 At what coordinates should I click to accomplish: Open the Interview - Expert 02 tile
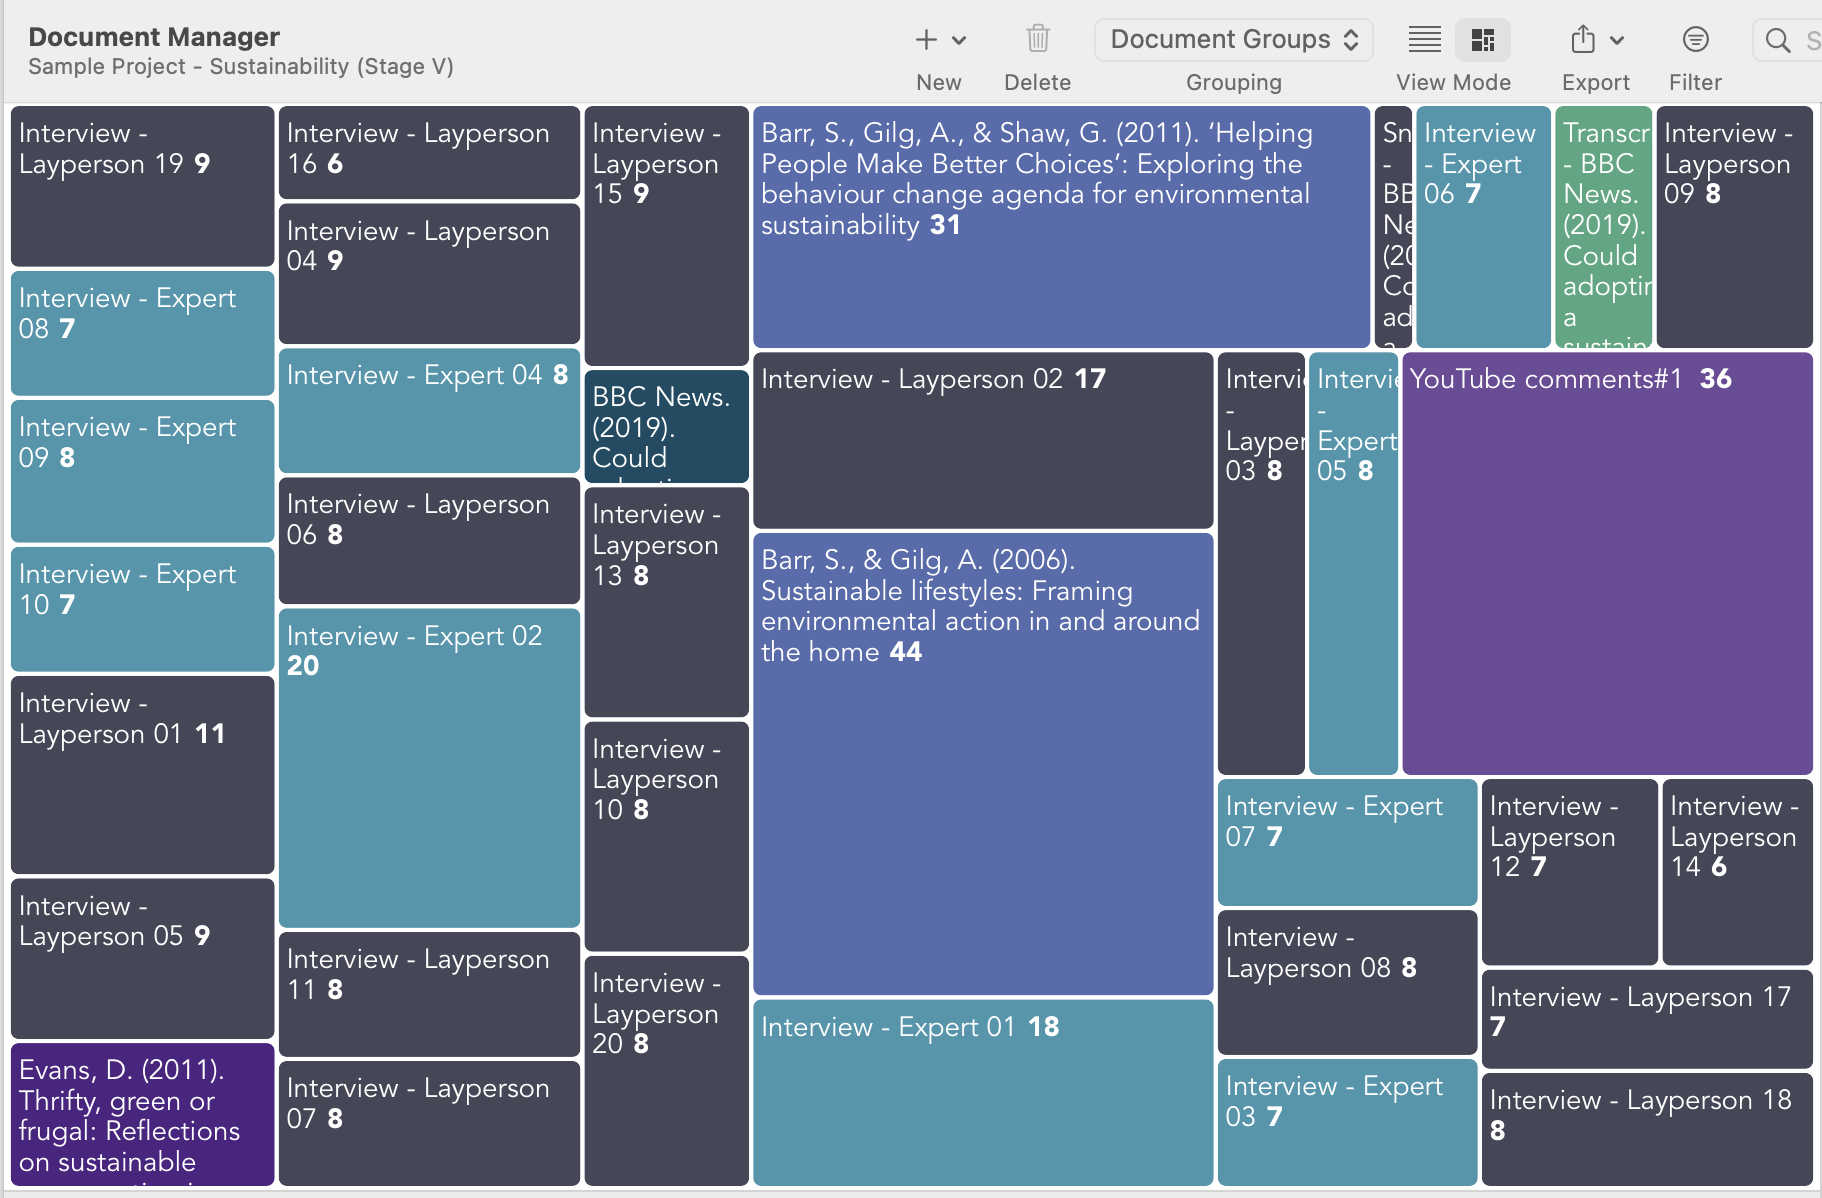(x=428, y=770)
